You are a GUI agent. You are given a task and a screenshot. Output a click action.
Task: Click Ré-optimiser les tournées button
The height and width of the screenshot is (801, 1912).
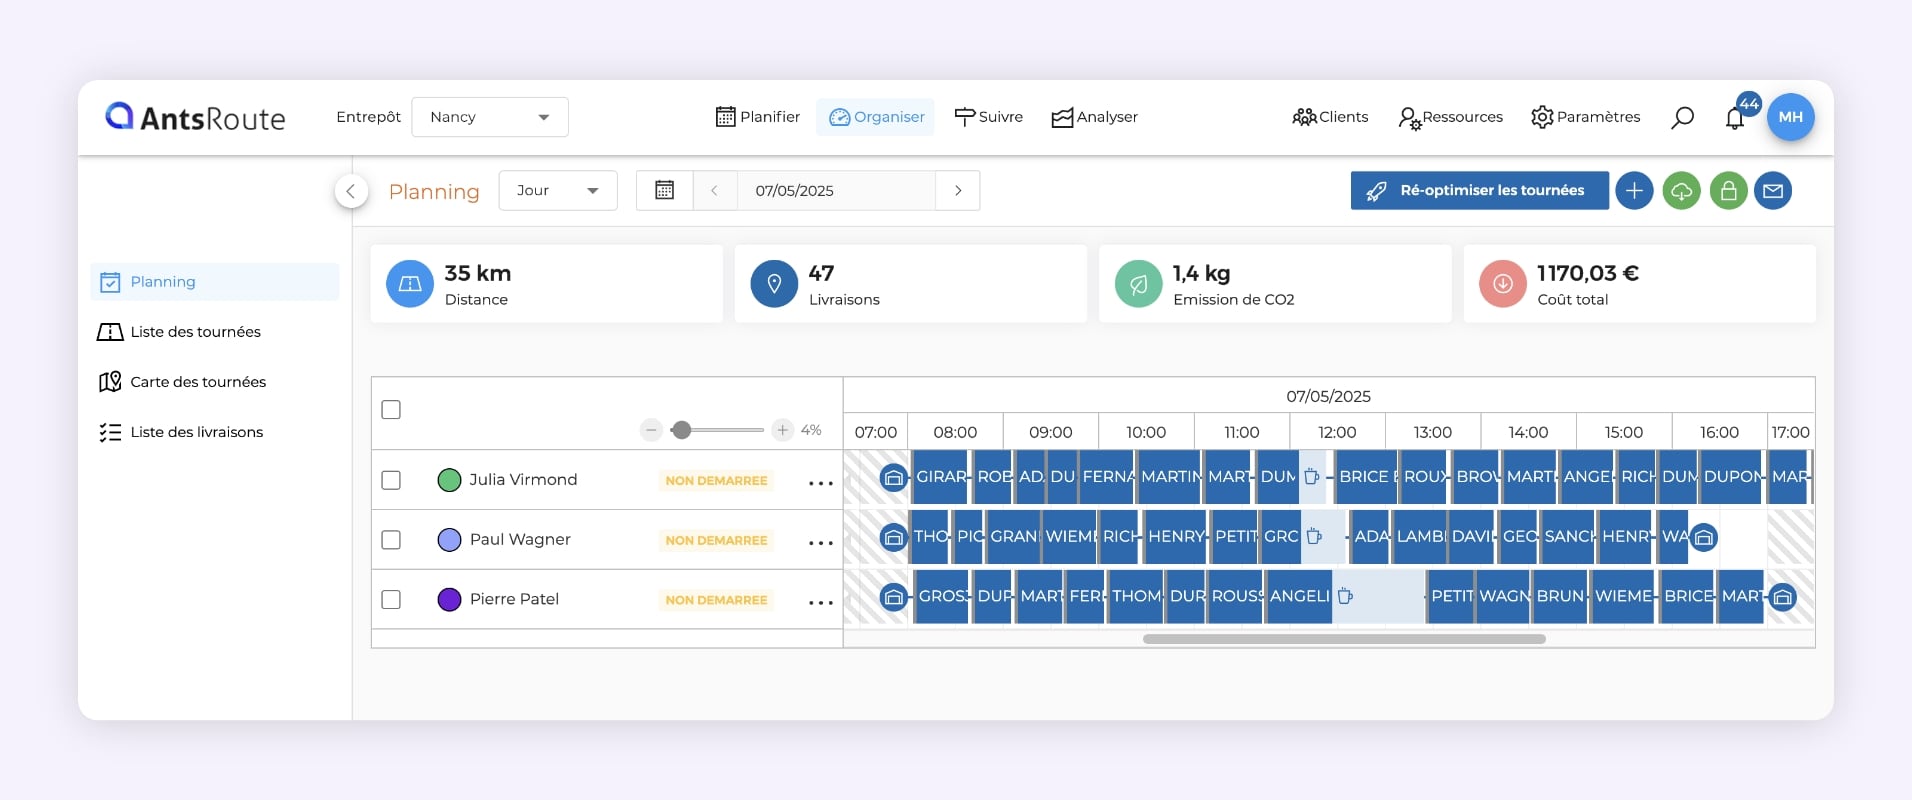(1479, 191)
